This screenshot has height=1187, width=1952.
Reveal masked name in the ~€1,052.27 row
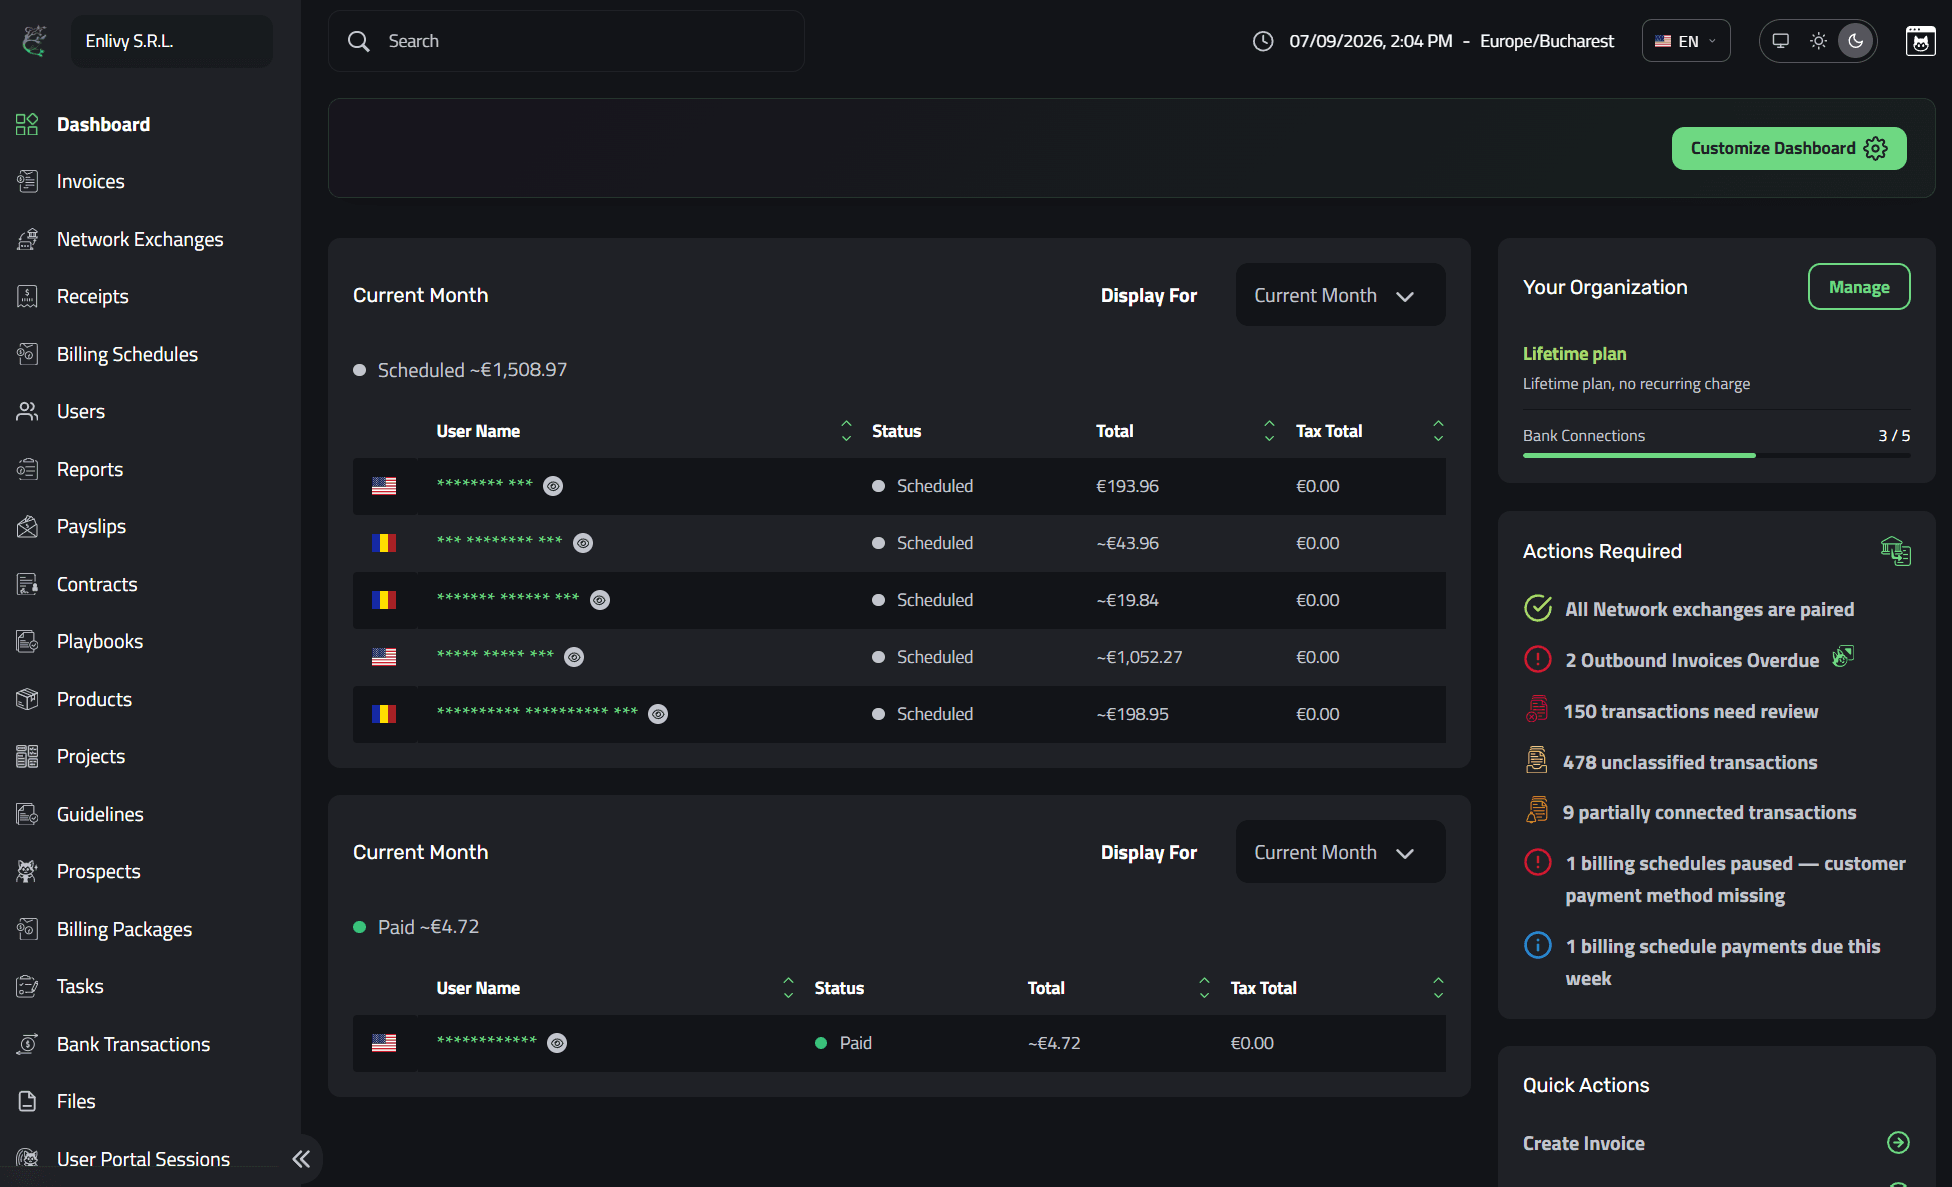tap(574, 657)
